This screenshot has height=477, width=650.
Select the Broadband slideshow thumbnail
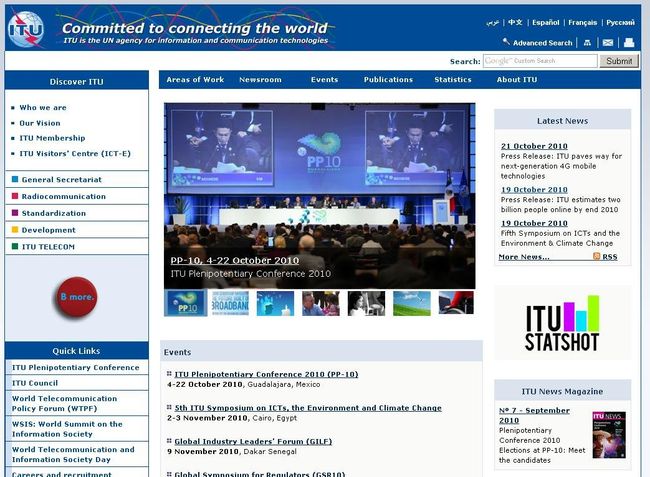click(230, 303)
